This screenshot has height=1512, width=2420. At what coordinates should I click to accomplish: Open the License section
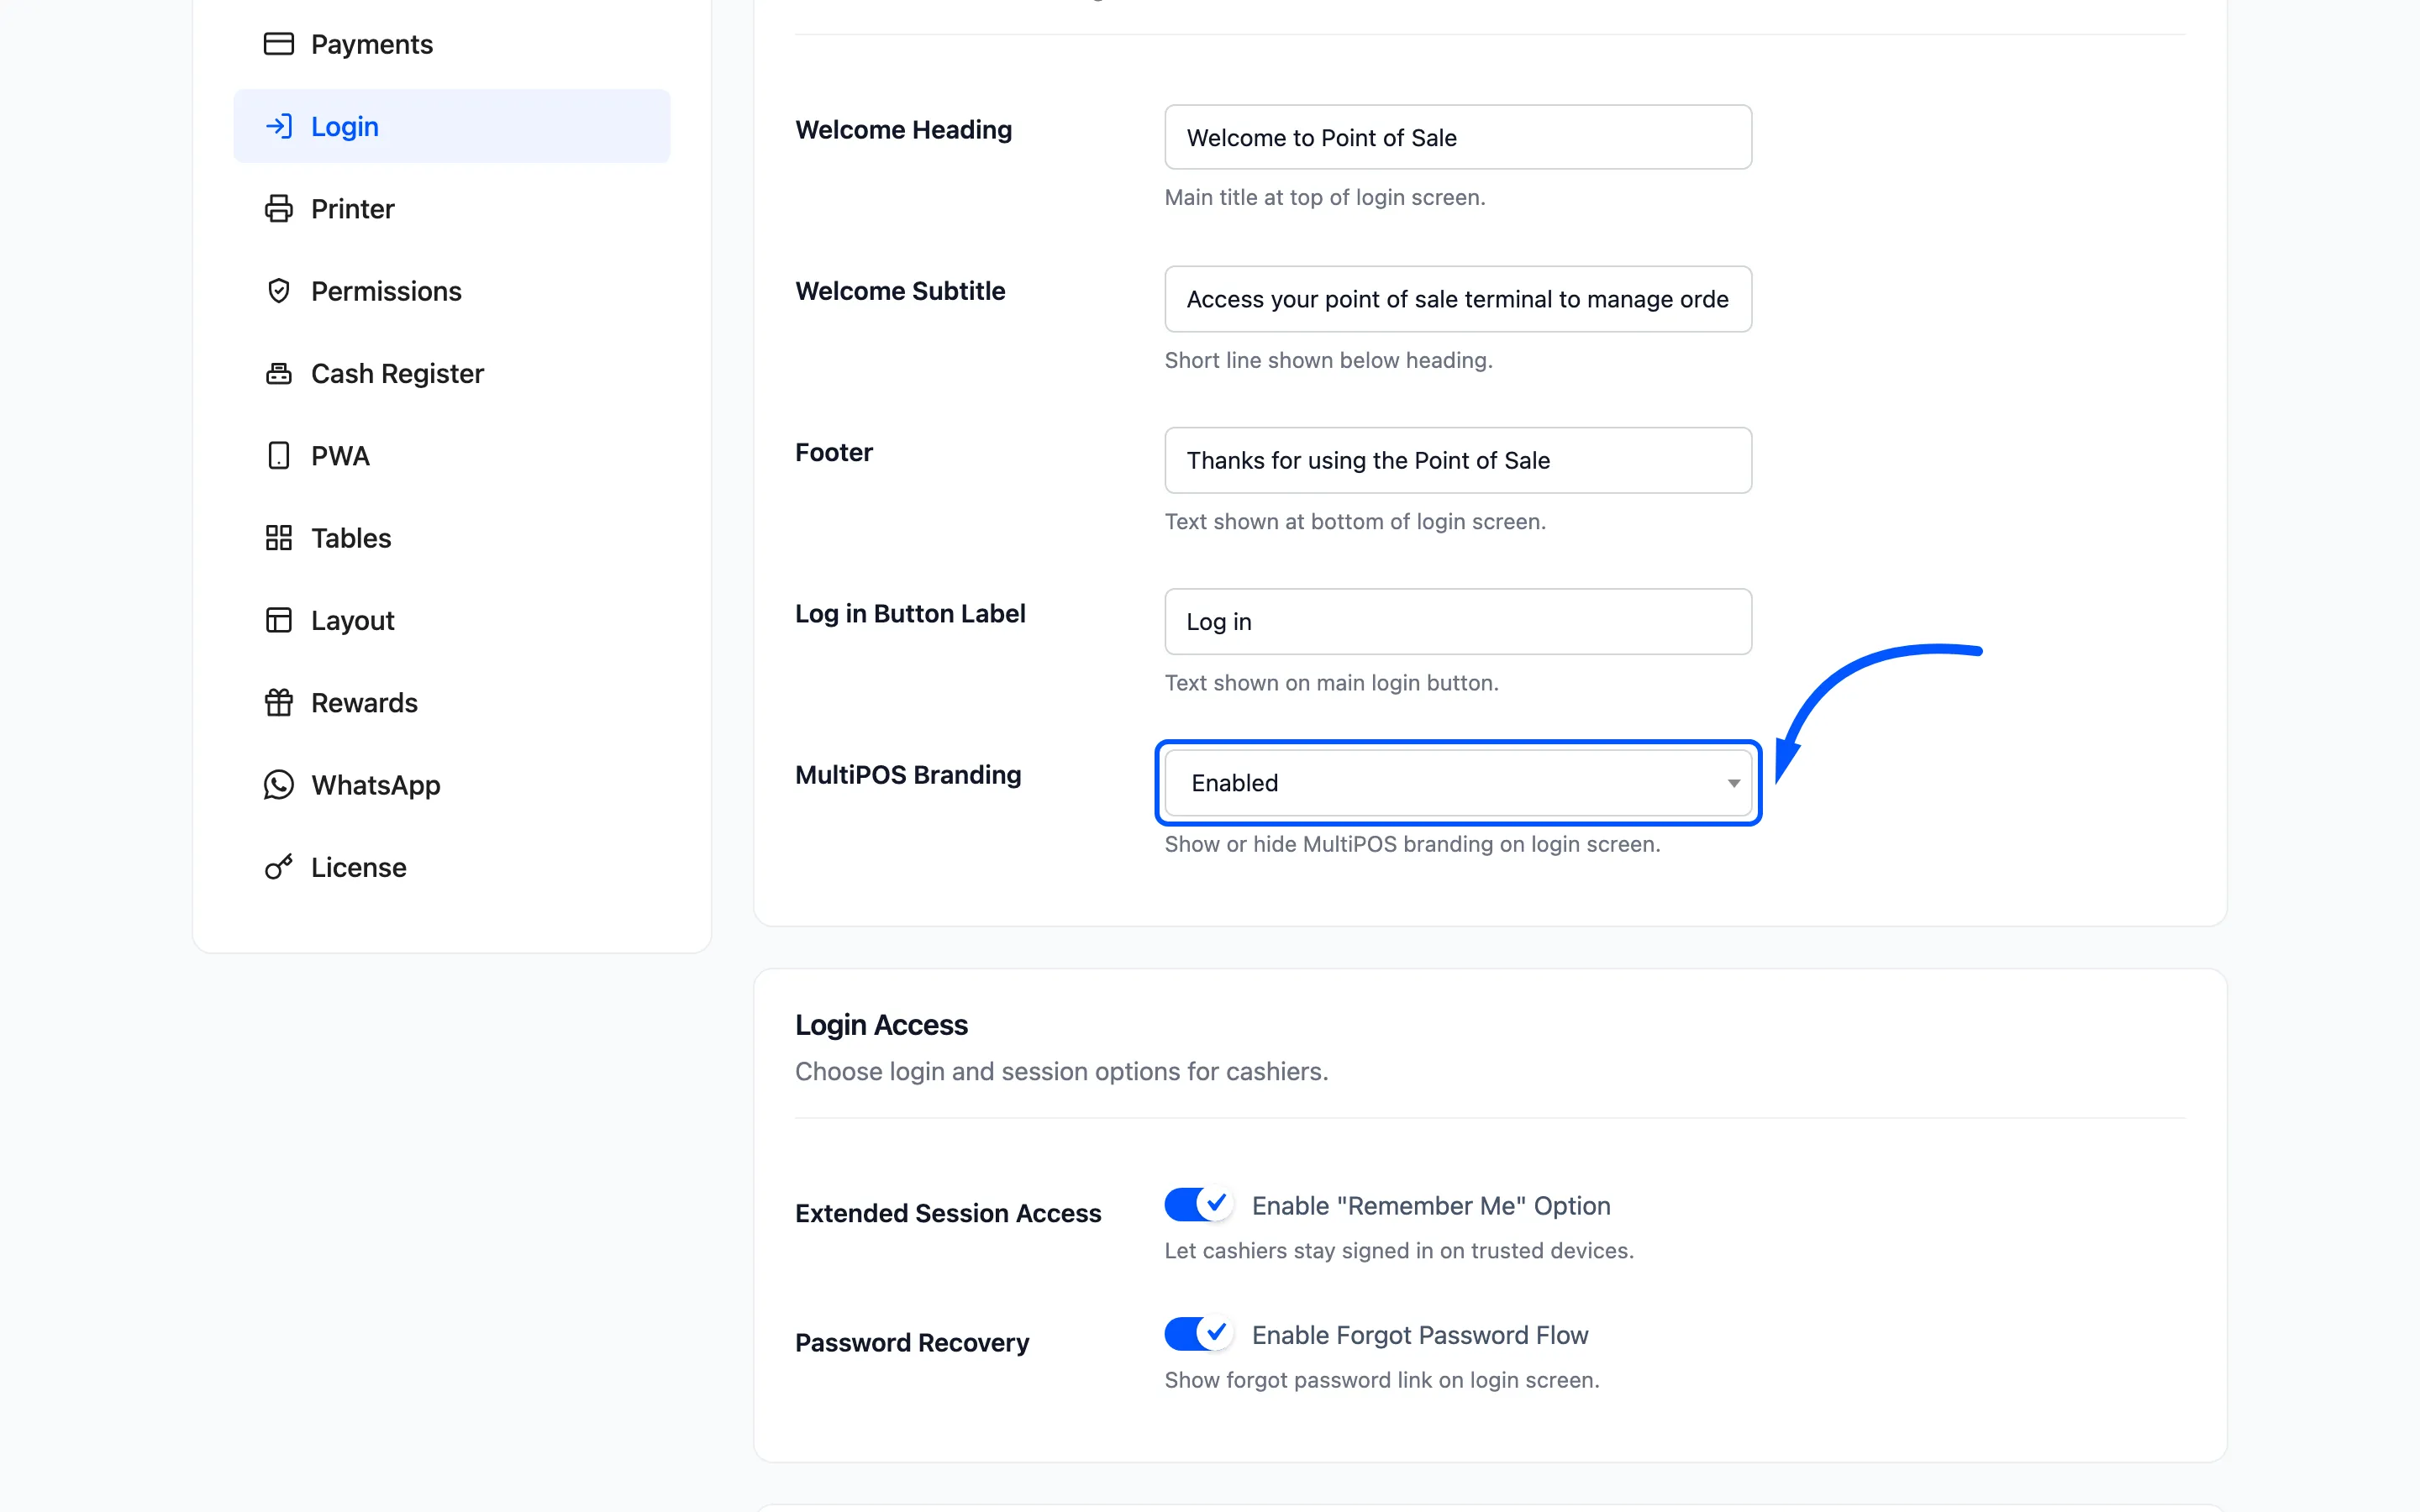451,867
